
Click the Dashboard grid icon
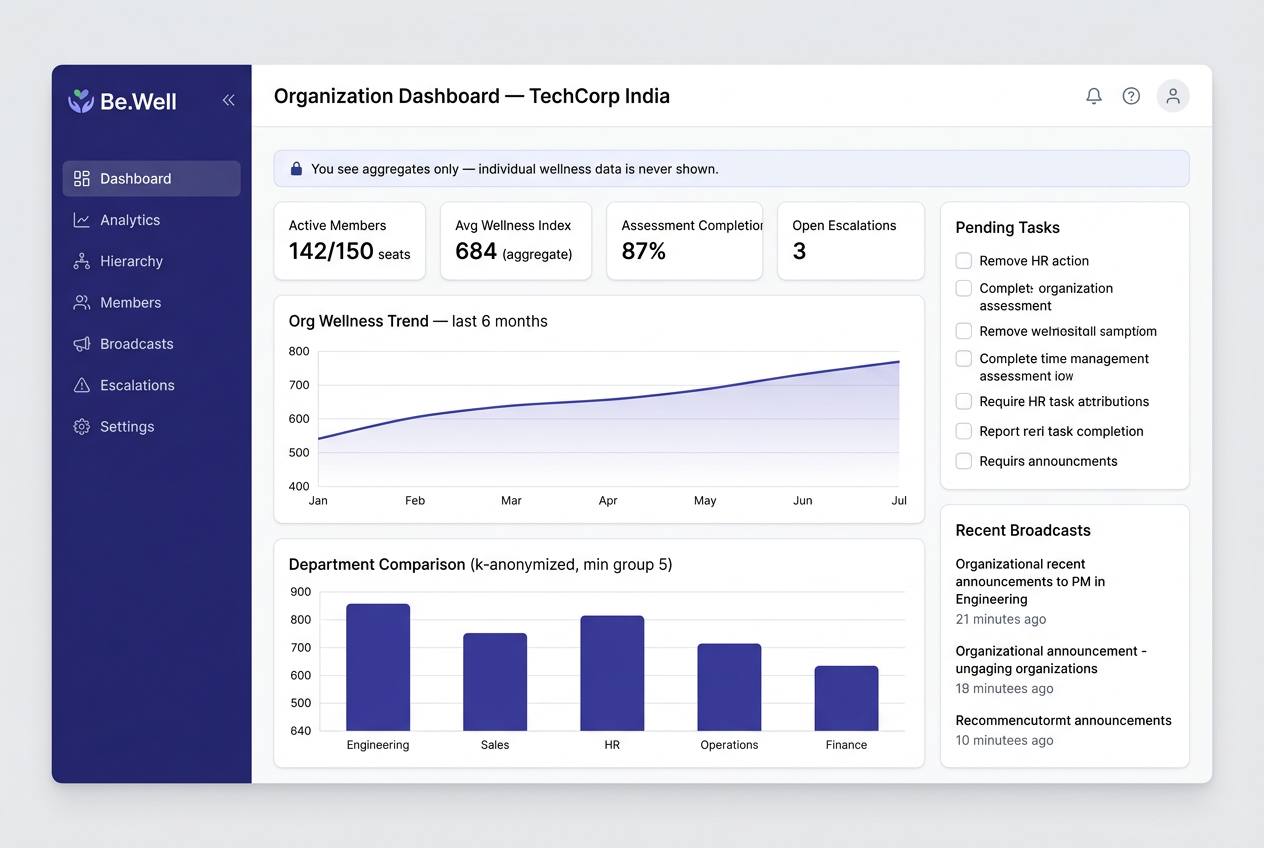82,178
